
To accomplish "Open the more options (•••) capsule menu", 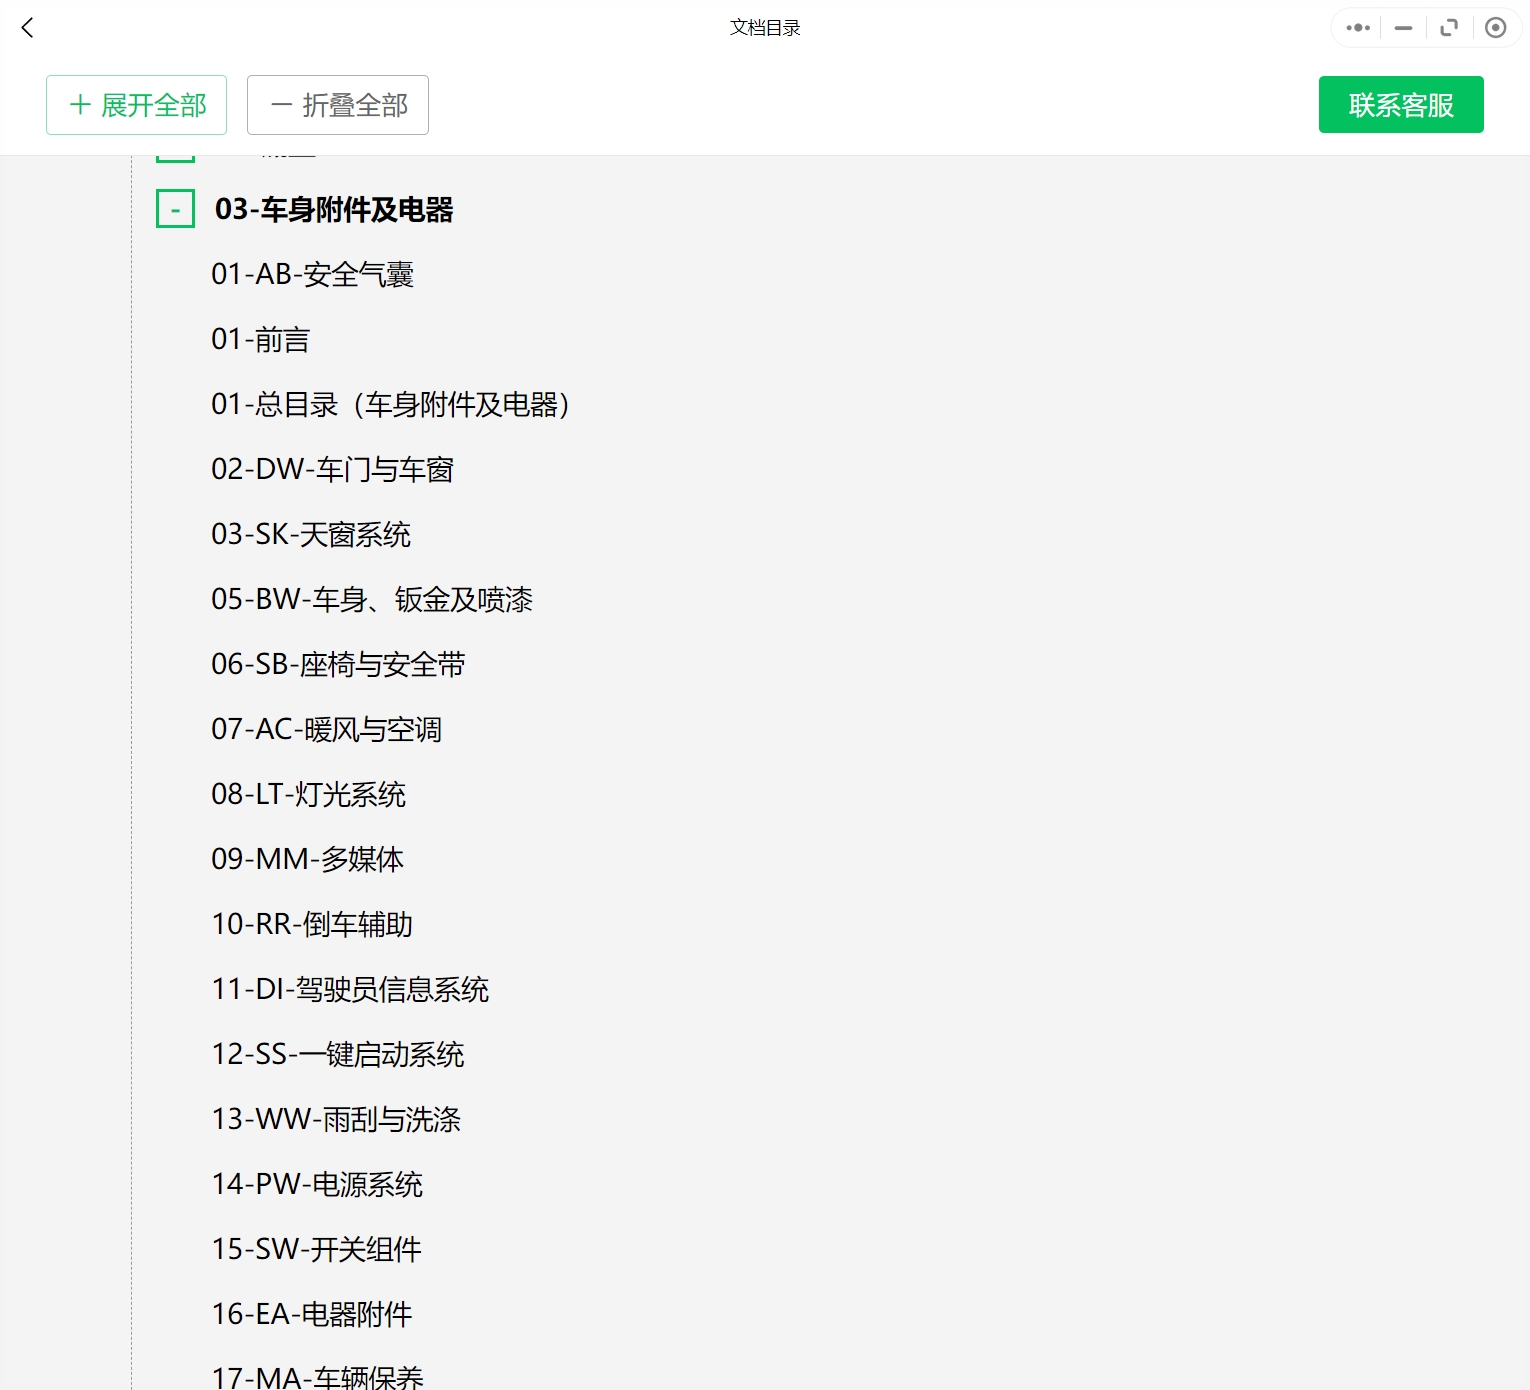I will coord(1356,27).
